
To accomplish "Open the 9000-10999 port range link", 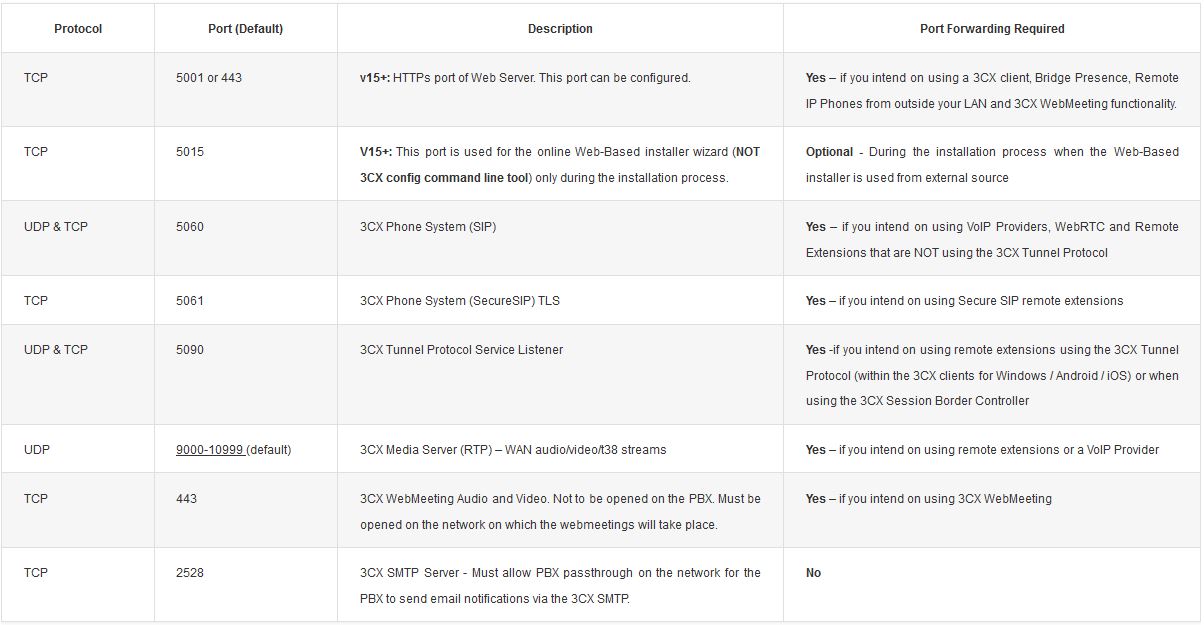I will (x=210, y=450).
